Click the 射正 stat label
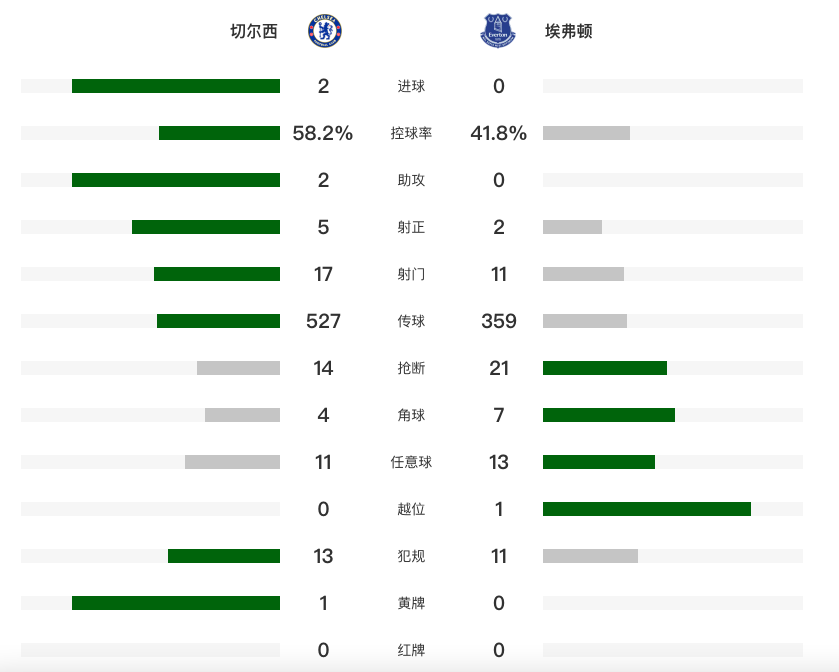 pos(411,228)
